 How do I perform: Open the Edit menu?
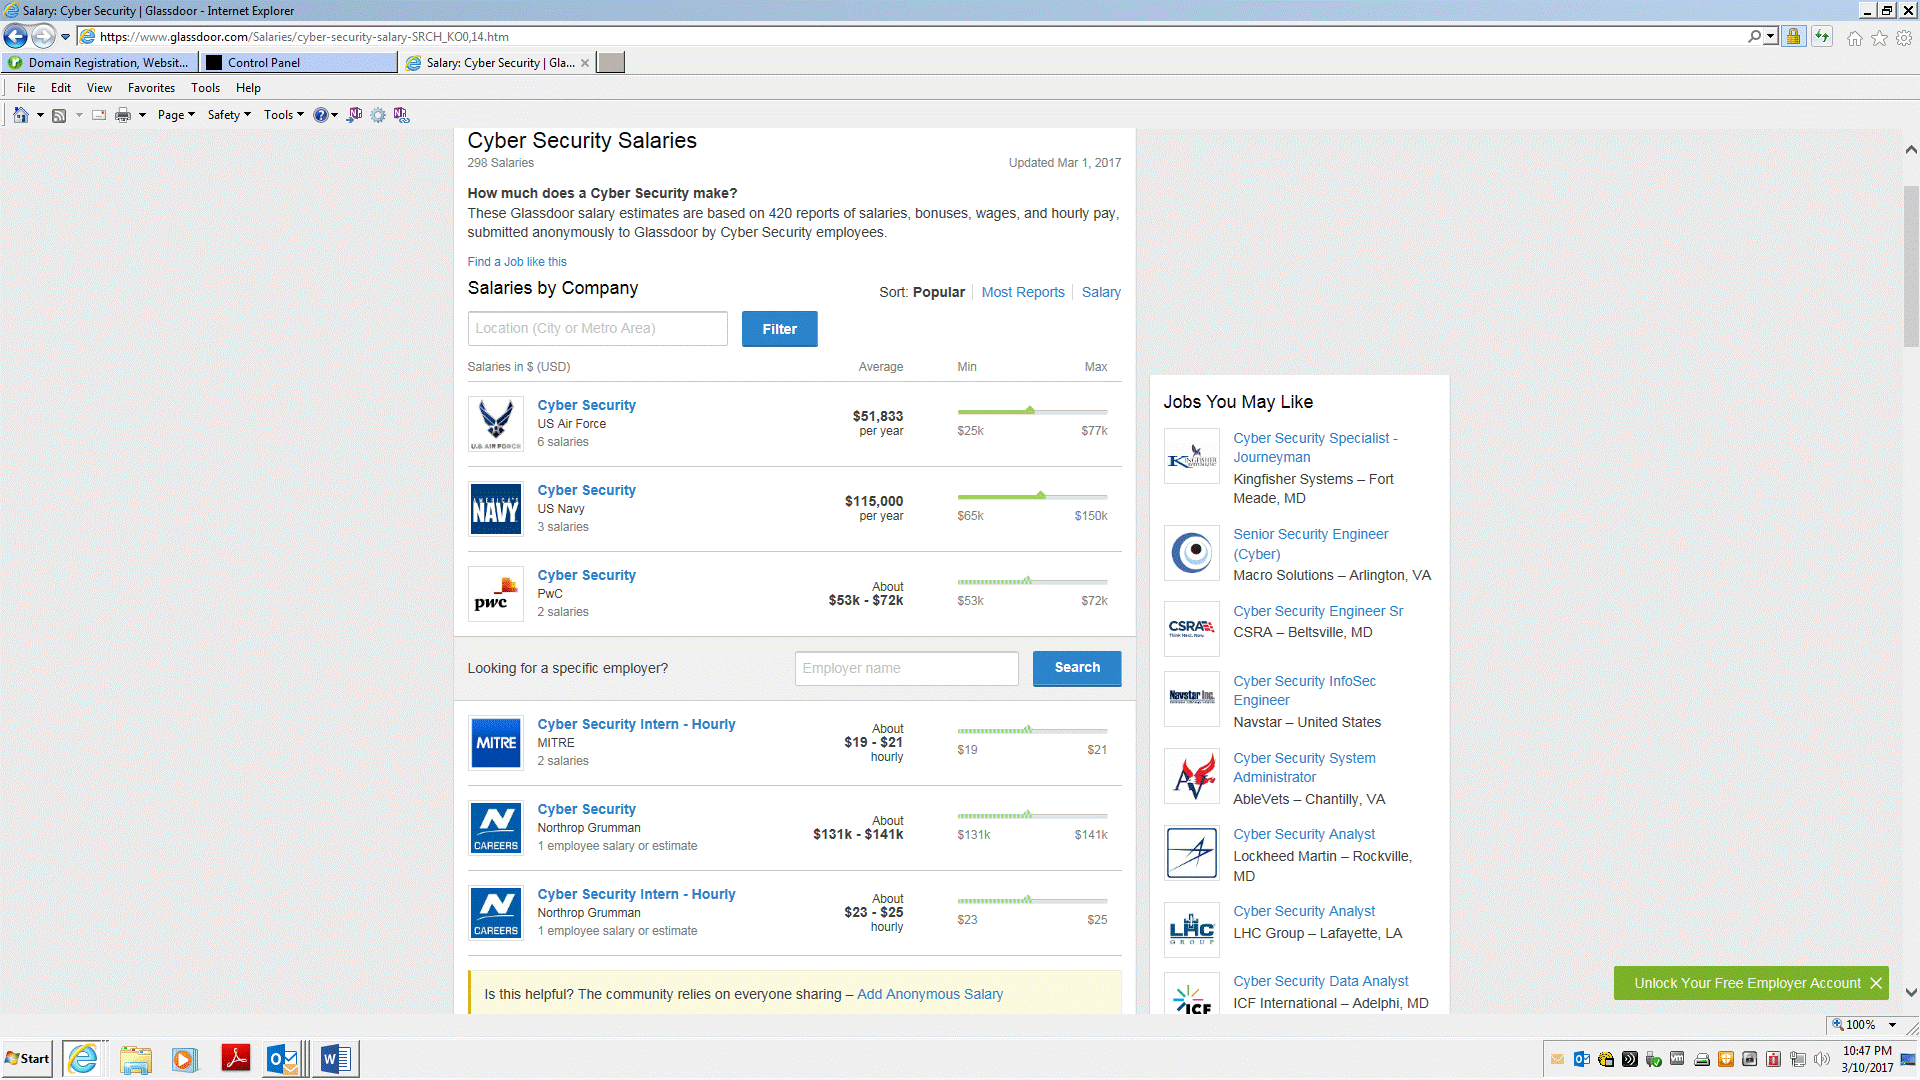(x=61, y=88)
